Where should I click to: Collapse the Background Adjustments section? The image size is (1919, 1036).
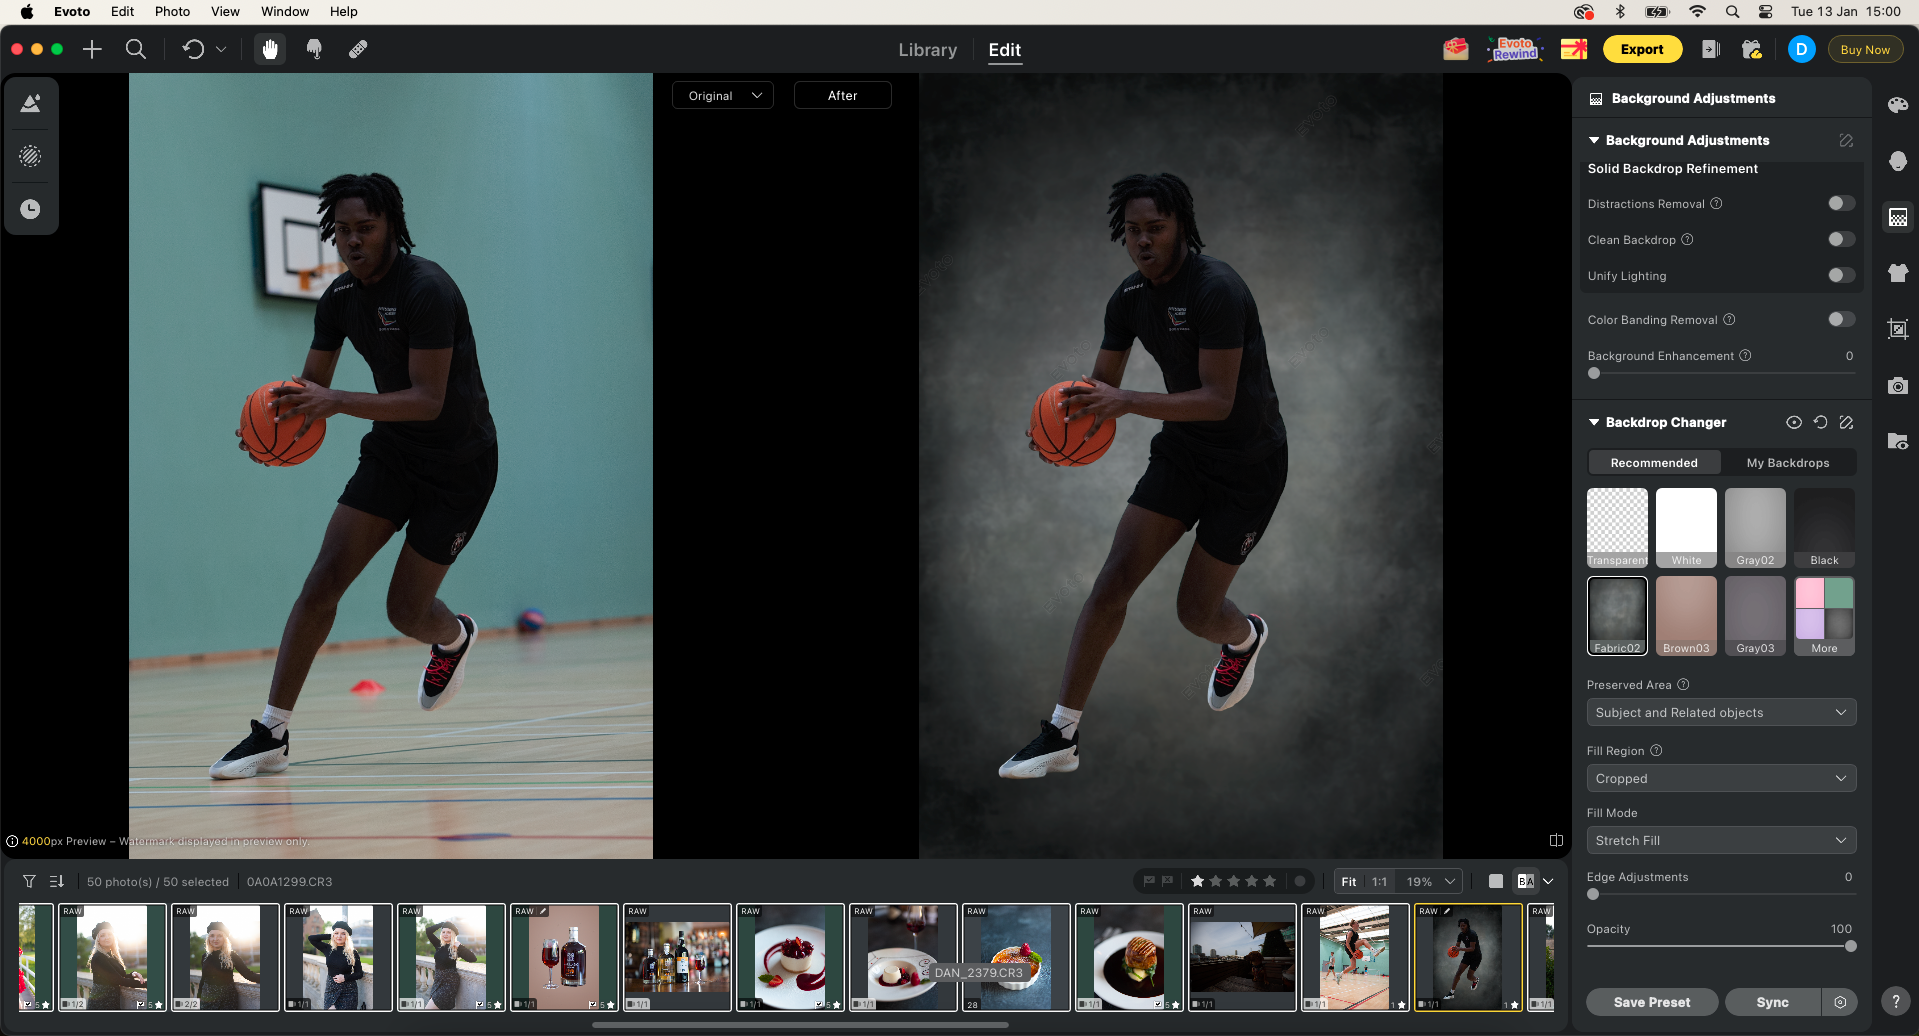(1593, 140)
